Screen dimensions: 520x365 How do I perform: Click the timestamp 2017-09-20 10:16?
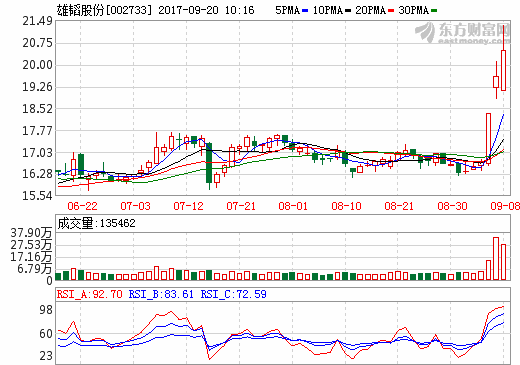click(206, 10)
